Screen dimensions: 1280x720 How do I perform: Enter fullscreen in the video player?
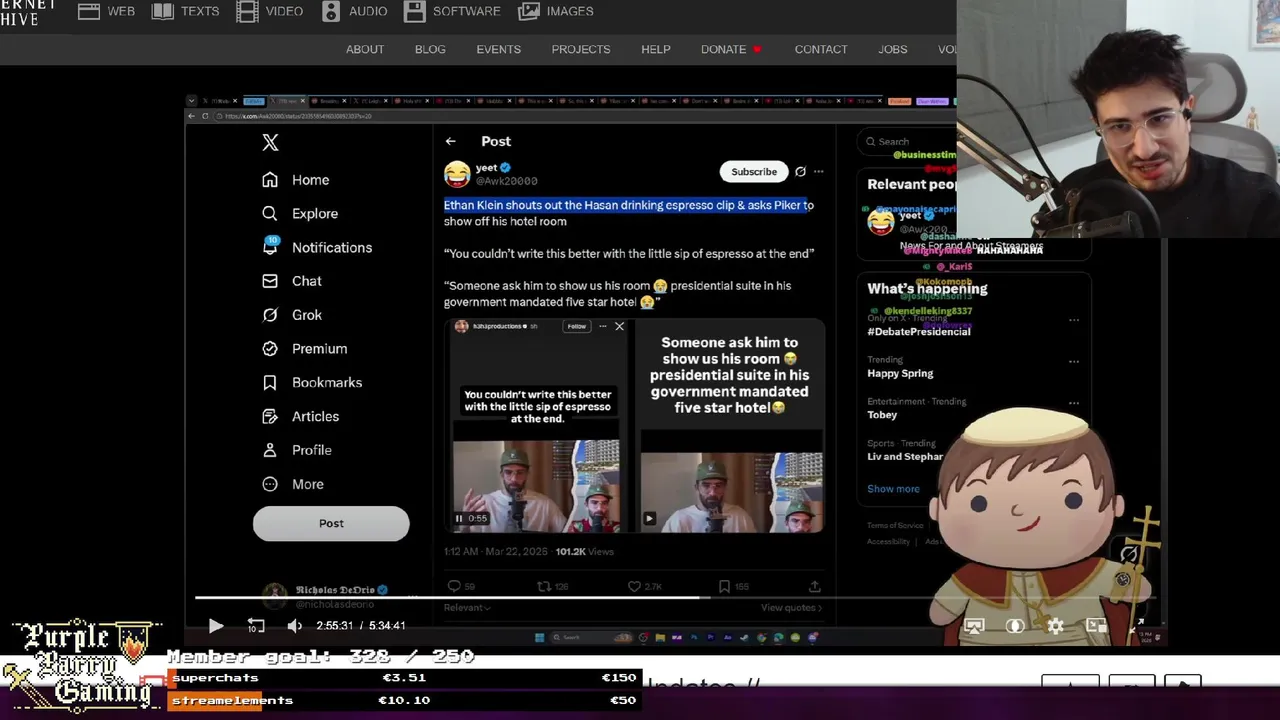1137,626
